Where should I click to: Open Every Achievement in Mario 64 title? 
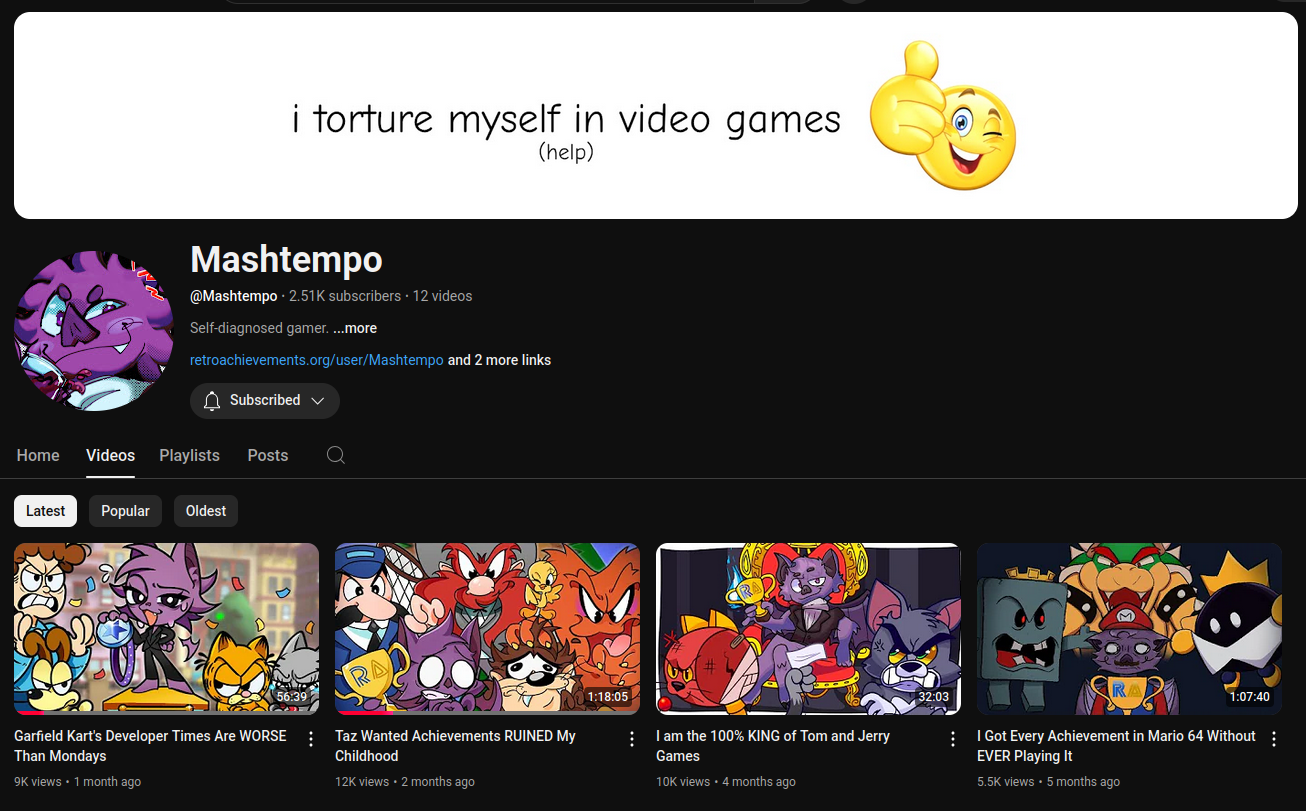pyautogui.click(x=1116, y=746)
